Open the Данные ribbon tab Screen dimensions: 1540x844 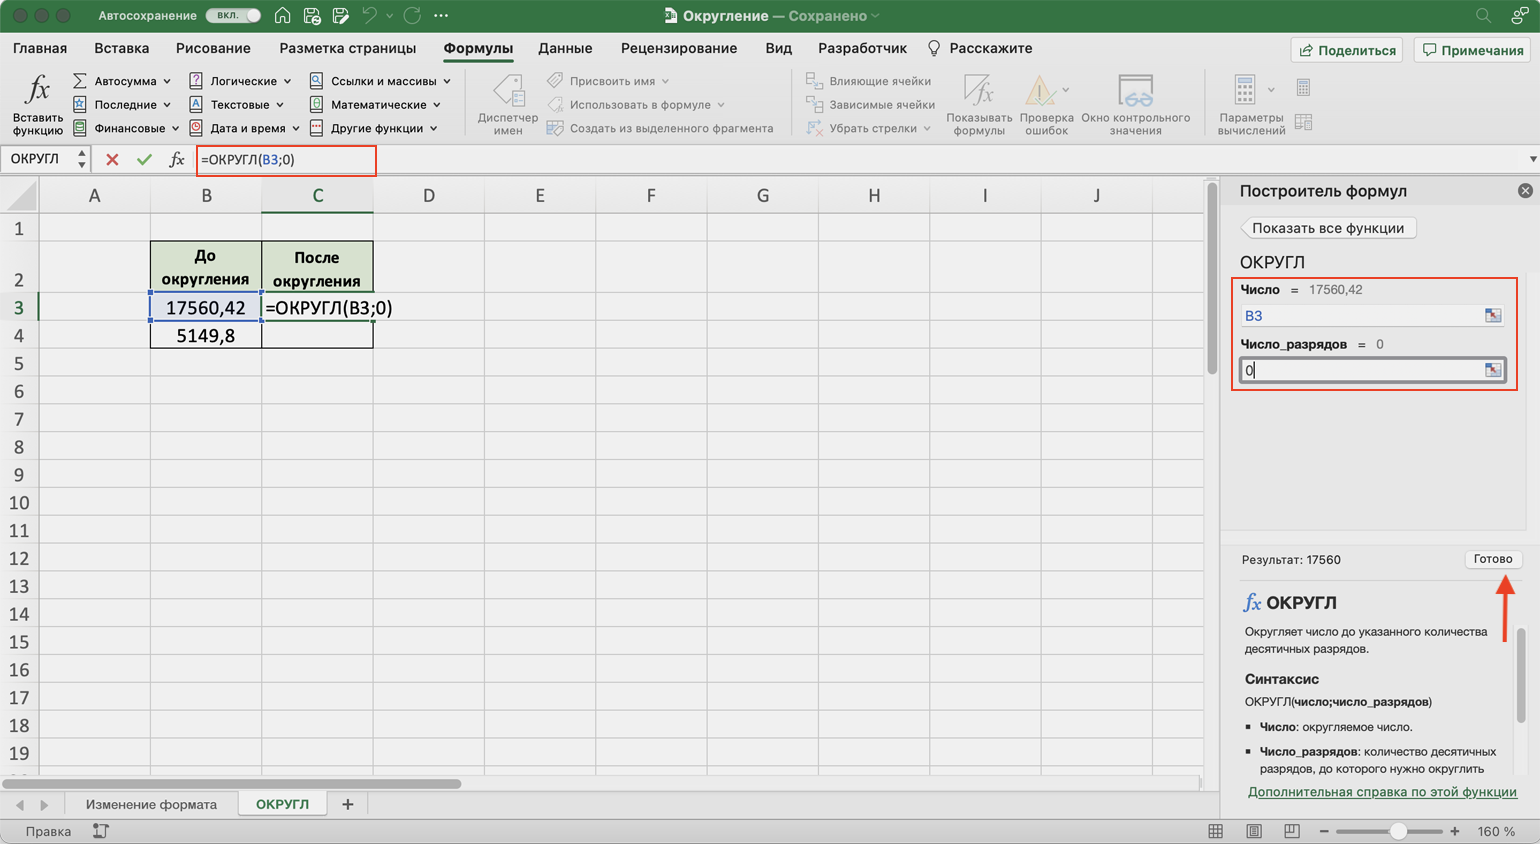565,48
